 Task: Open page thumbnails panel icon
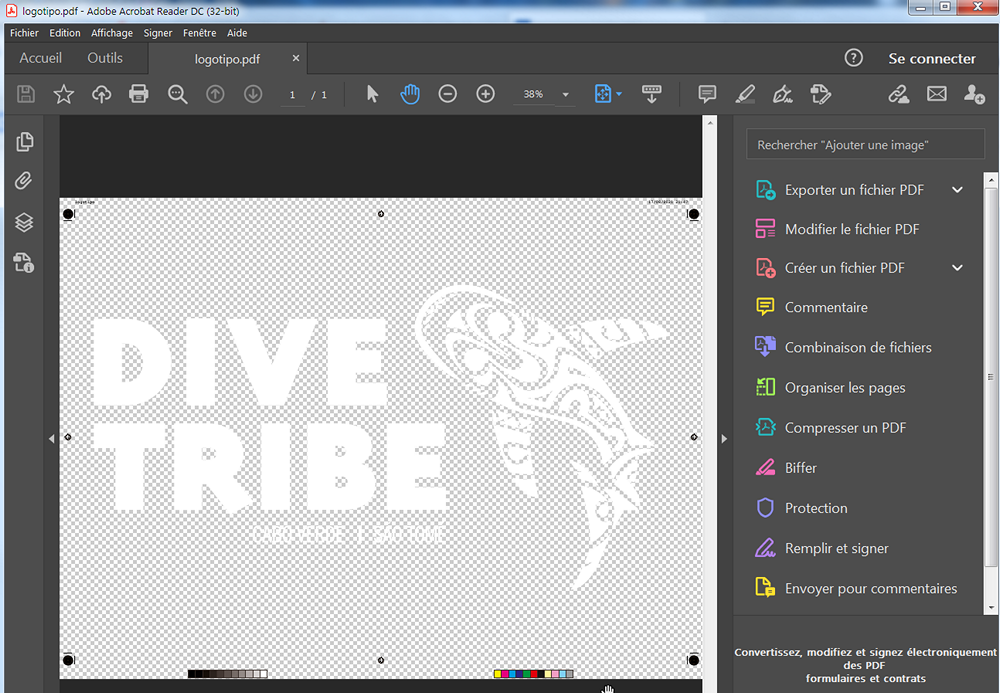point(24,142)
